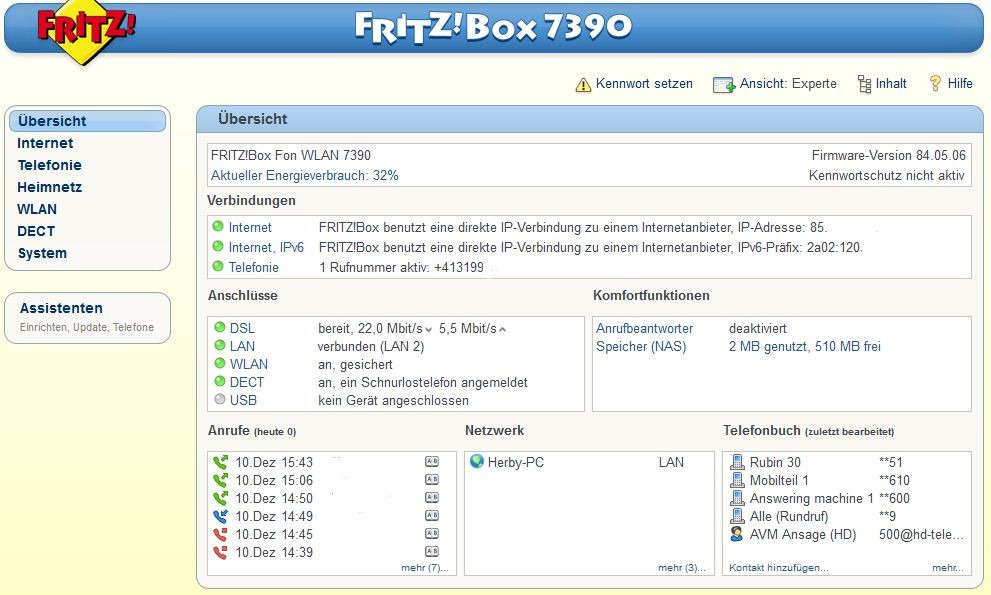Click the phone icon beside Rubin 30

737,462
